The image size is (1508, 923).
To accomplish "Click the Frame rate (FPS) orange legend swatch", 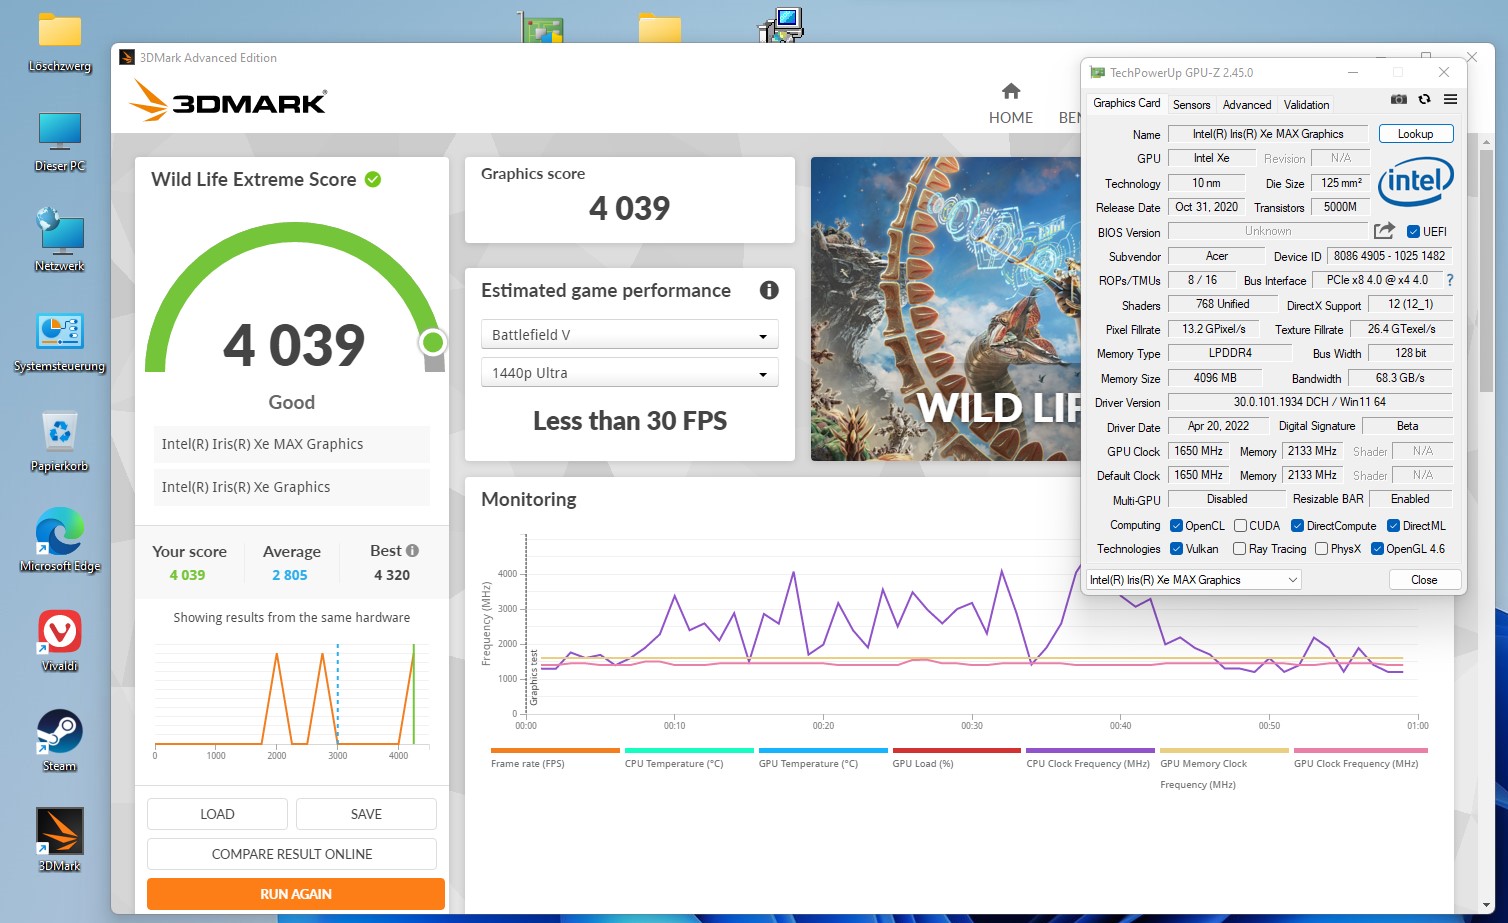I will click(x=555, y=750).
